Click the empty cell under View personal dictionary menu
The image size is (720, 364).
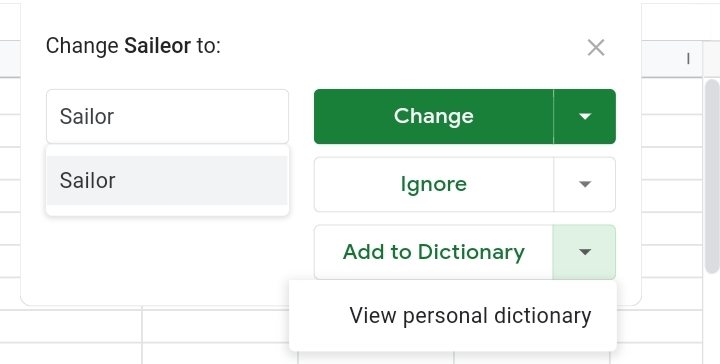(532, 358)
